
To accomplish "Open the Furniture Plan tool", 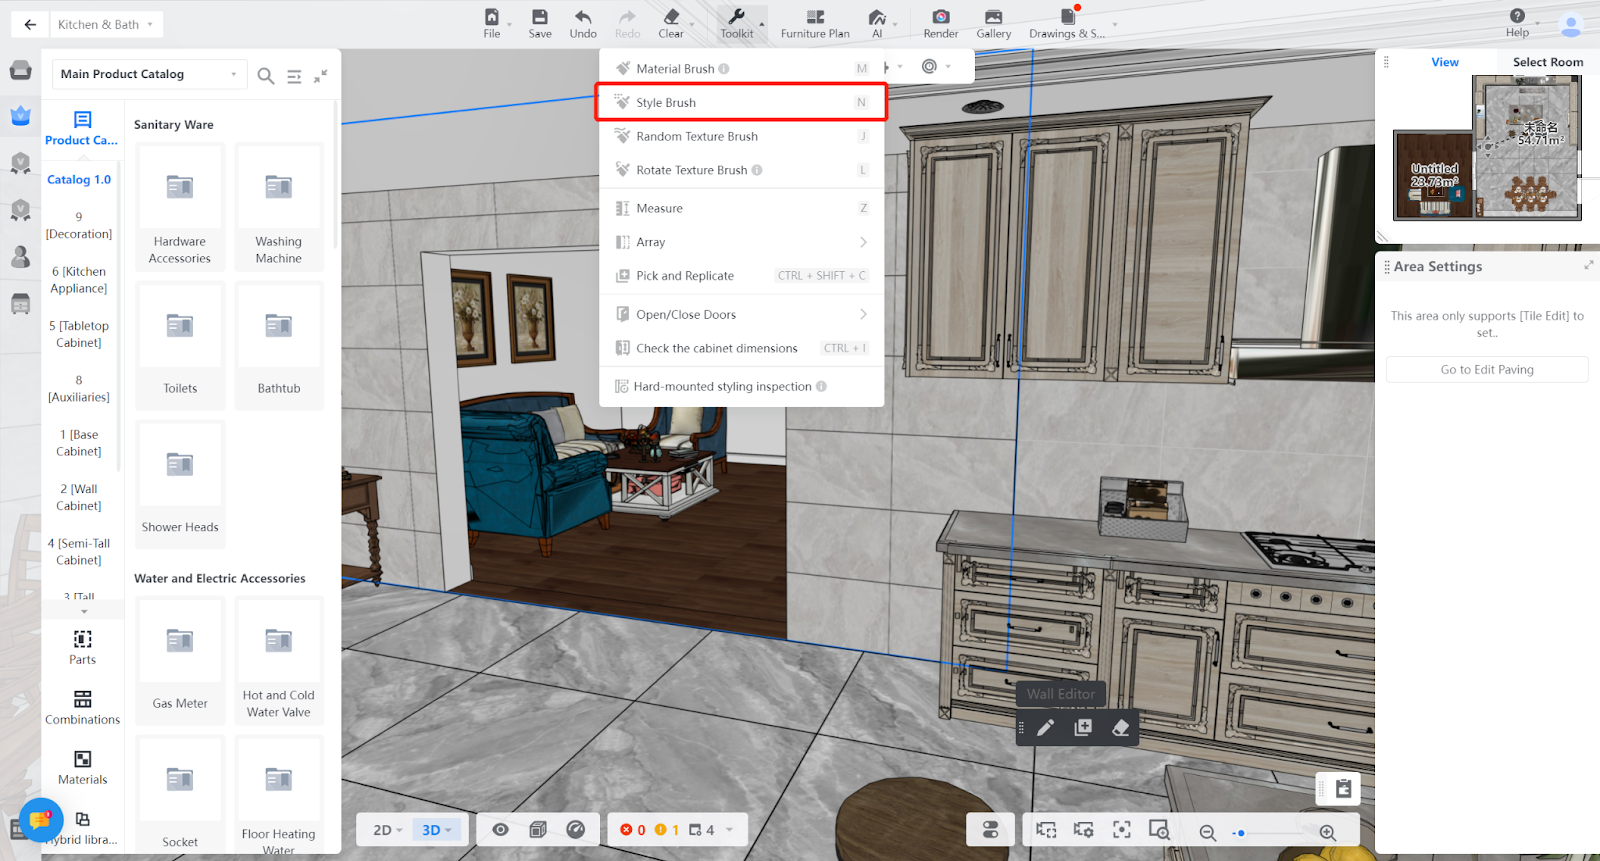I will (815, 24).
